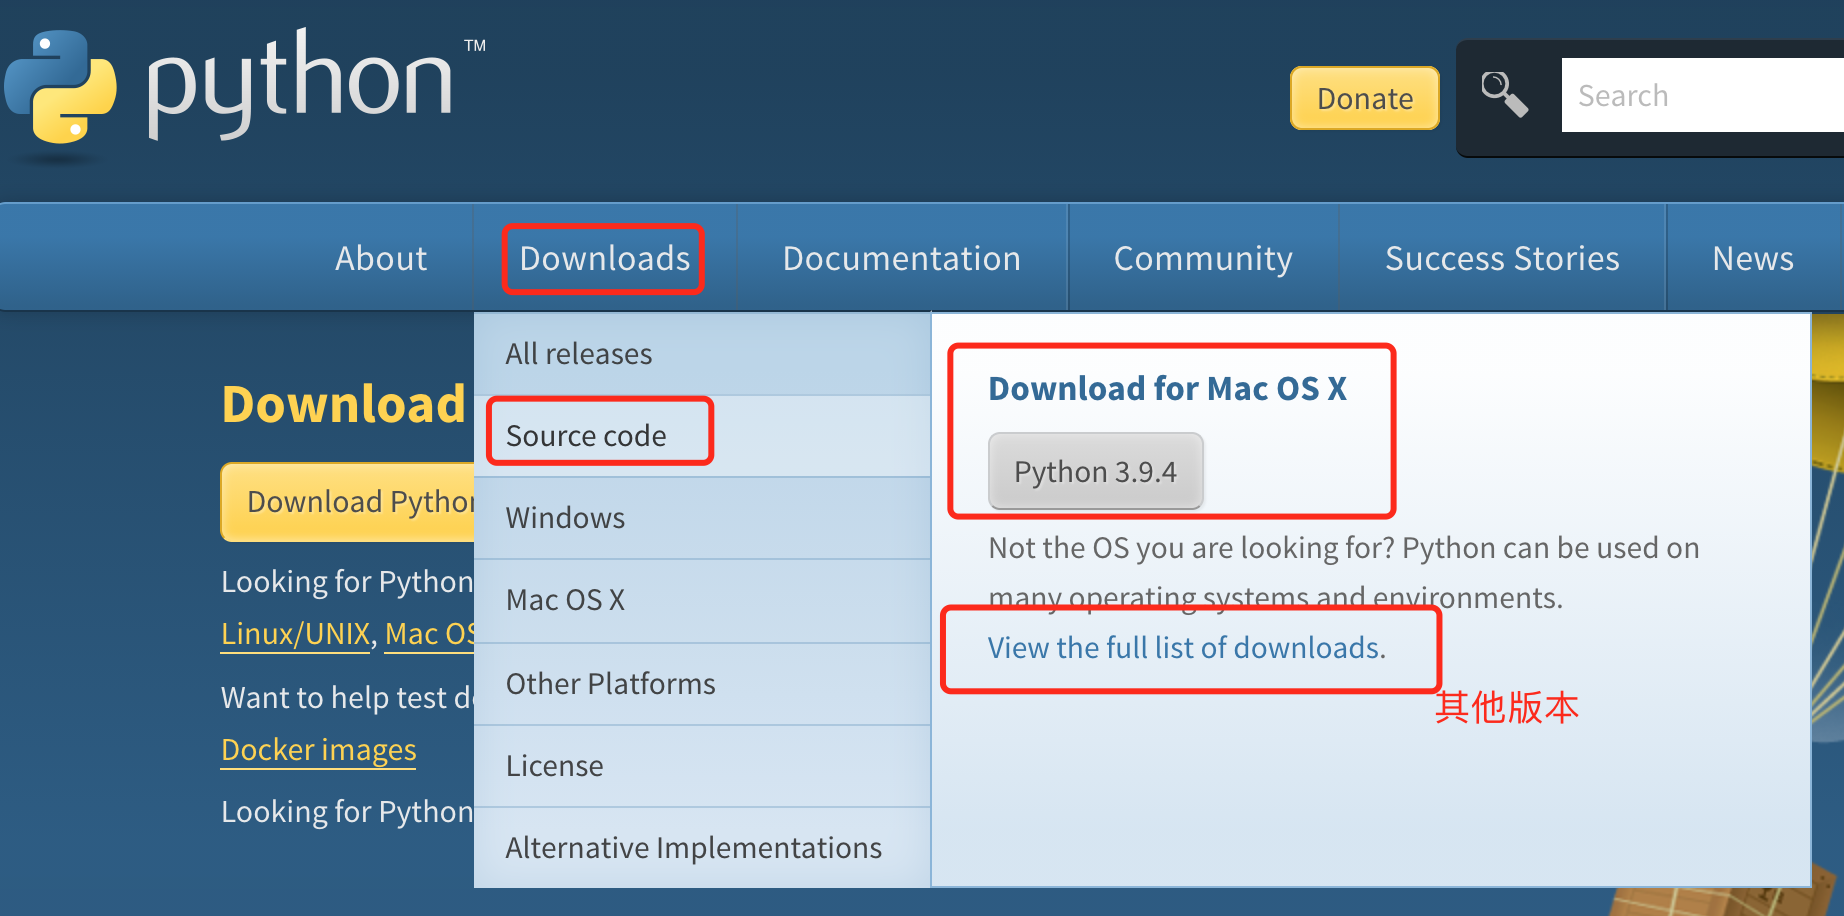Open the Downloads menu
Viewport: 1844px width, 916px height.
pyautogui.click(x=603, y=258)
